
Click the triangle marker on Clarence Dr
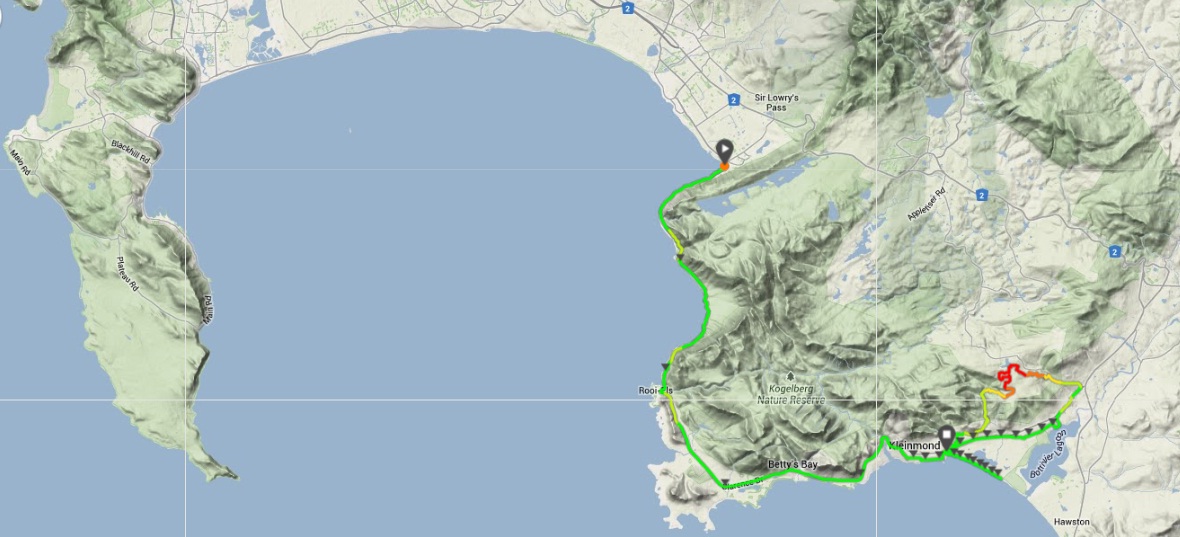coord(725,483)
